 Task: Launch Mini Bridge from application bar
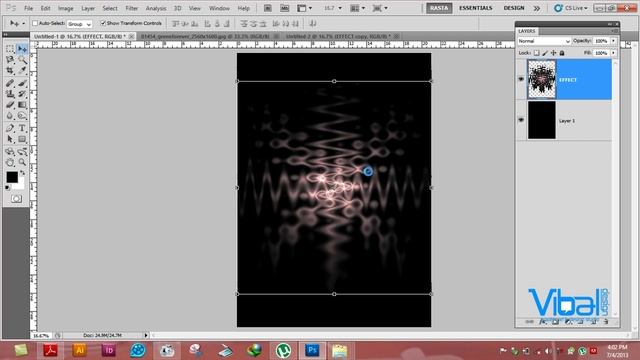click(284, 8)
